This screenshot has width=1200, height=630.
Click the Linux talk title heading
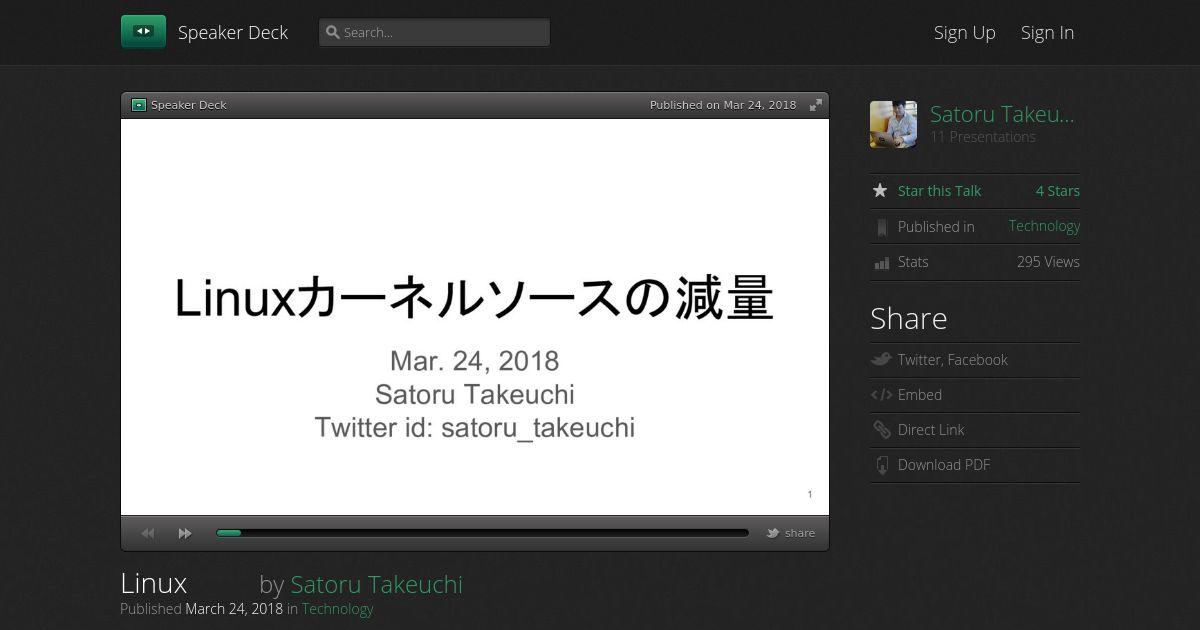(154, 583)
